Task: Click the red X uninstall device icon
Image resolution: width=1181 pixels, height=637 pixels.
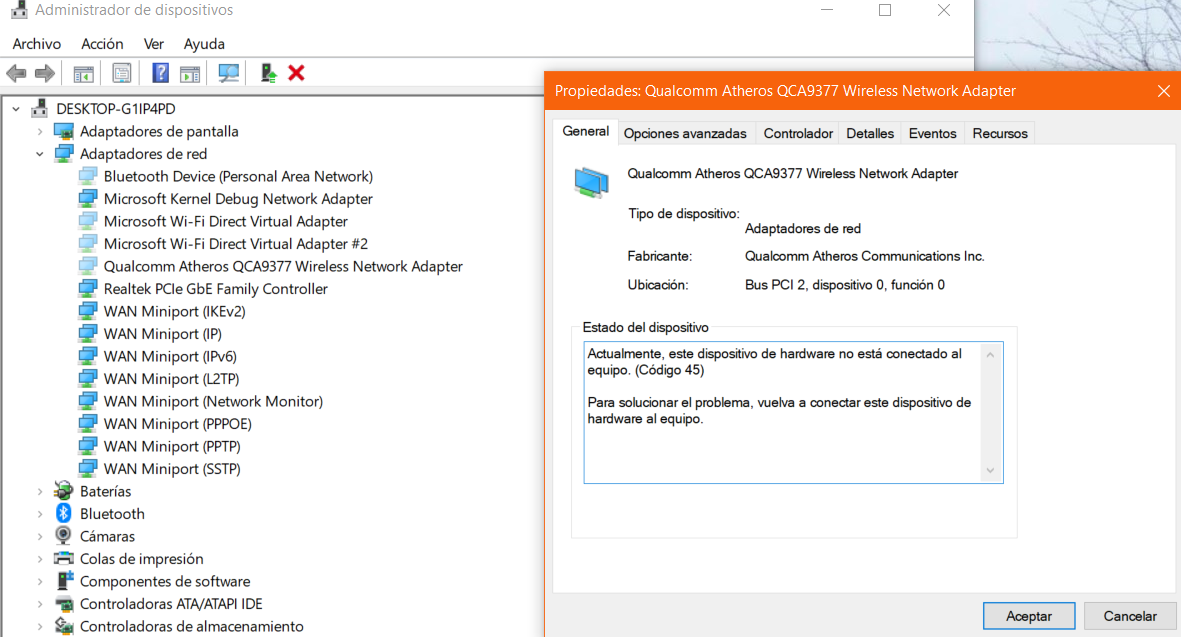Action: [296, 73]
